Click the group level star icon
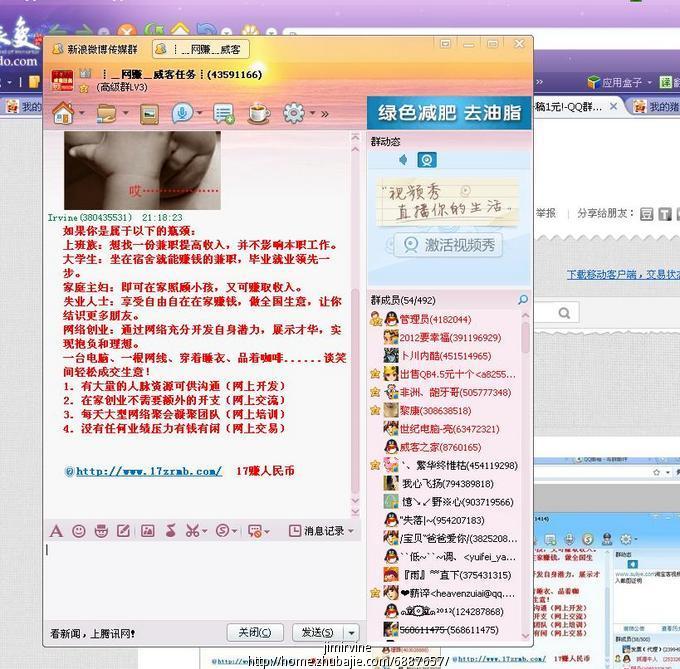Screen dimensions: 680x669 coord(84,89)
